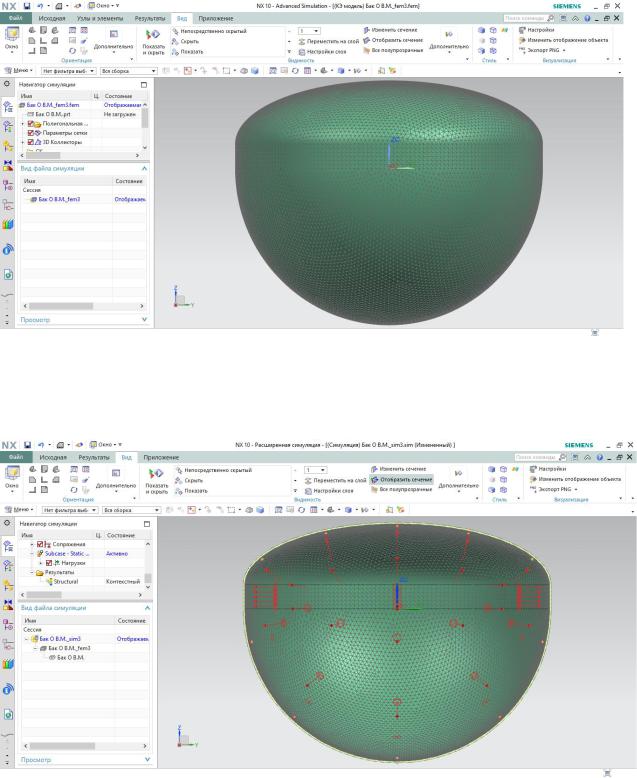637x778 pixels.
Task: Click blue help icon, upper window
Action: click(587, 18)
